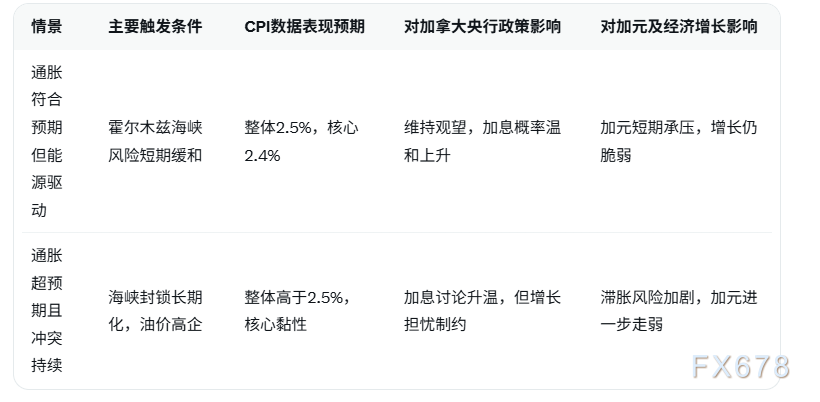Select the 滞胀风险加剧，加元进 line

(x=679, y=296)
